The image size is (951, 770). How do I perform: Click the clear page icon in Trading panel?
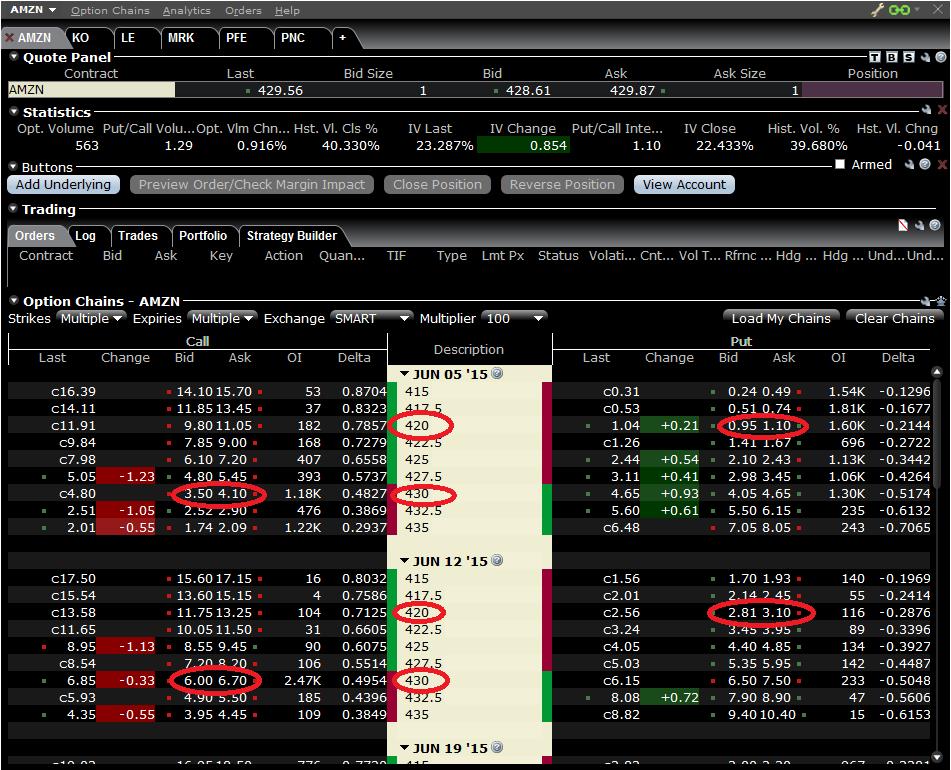pos(903,226)
